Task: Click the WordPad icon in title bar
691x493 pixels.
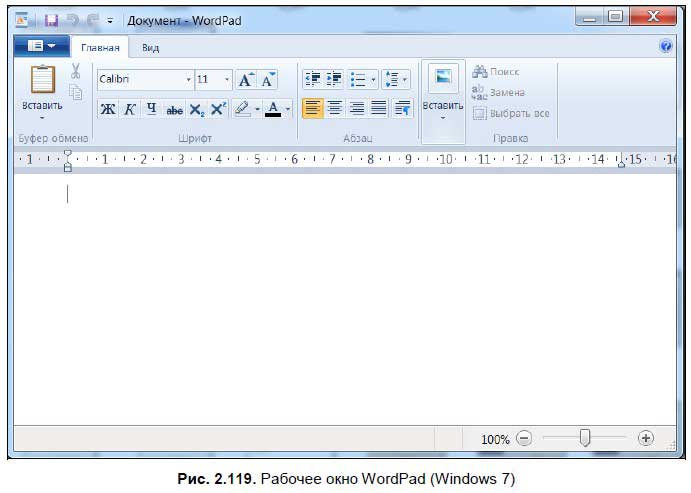Action: [22, 20]
